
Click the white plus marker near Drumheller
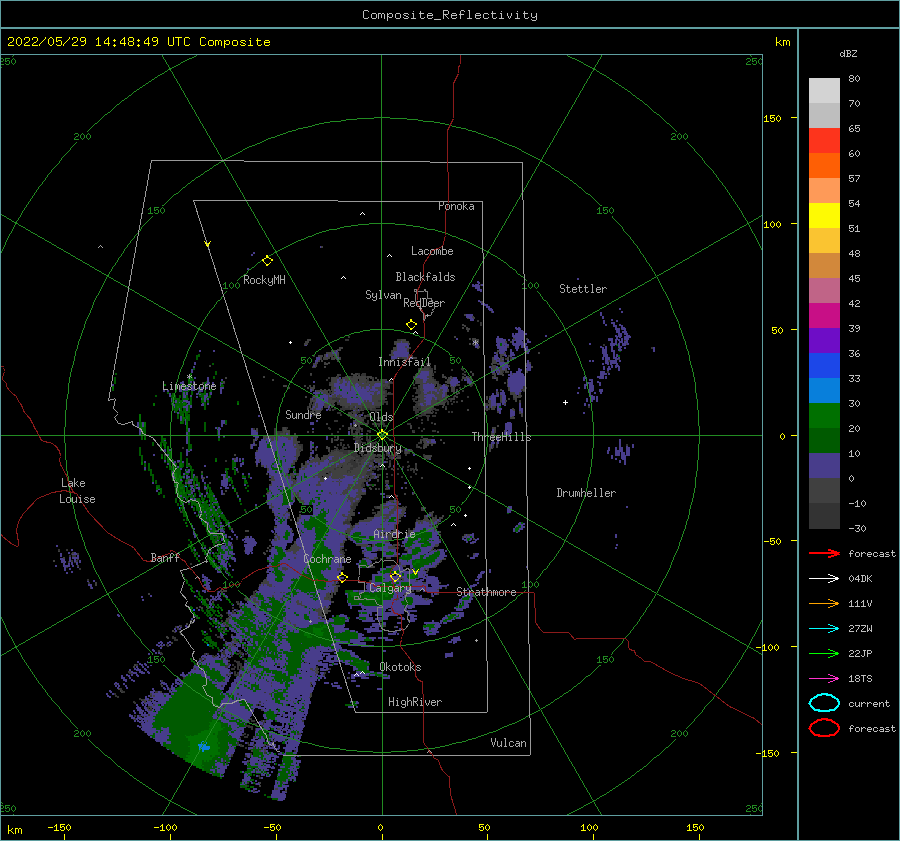(x=565, y=402)
